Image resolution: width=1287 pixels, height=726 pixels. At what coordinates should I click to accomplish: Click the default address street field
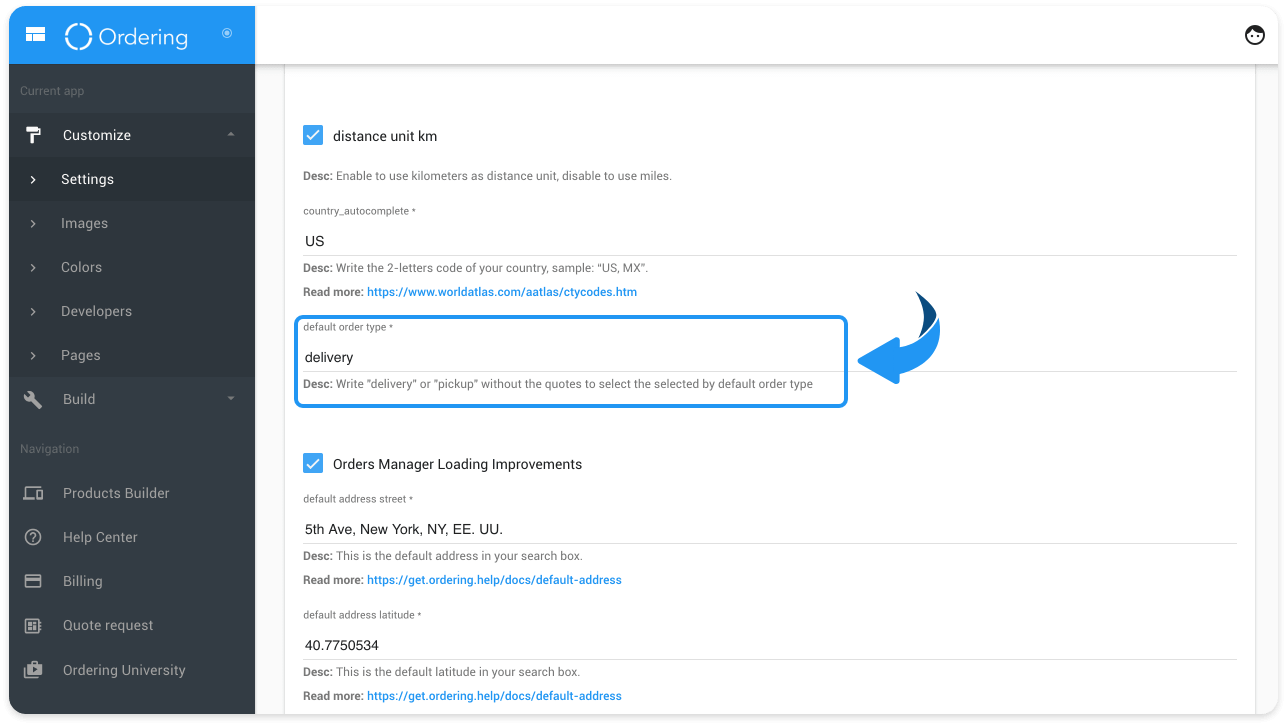pyautogui.click(x=770, y=529)
